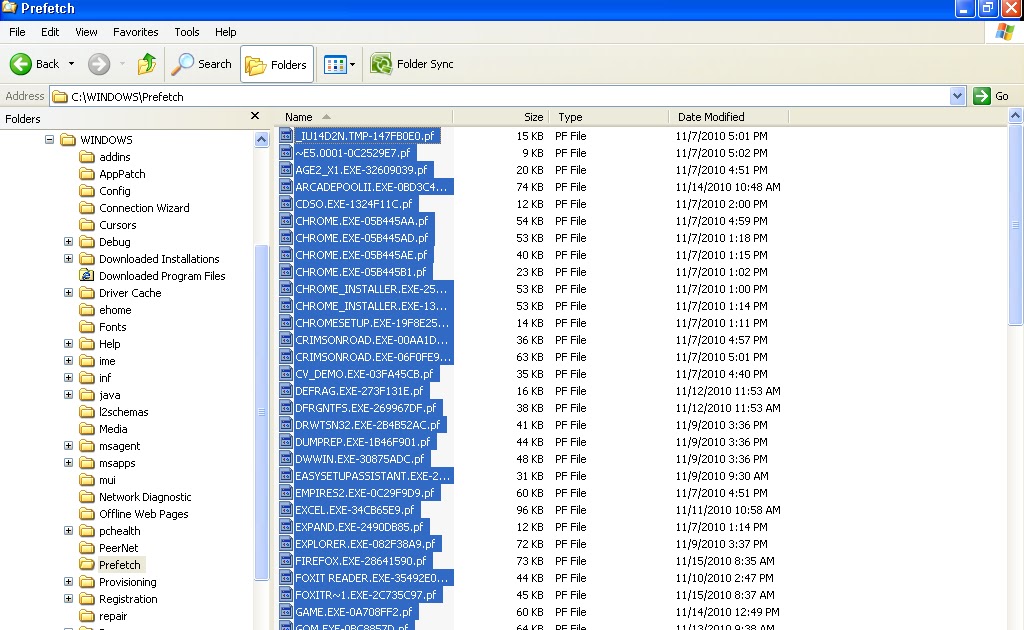Click the file list scroll up arrow

pos(1015,116)
